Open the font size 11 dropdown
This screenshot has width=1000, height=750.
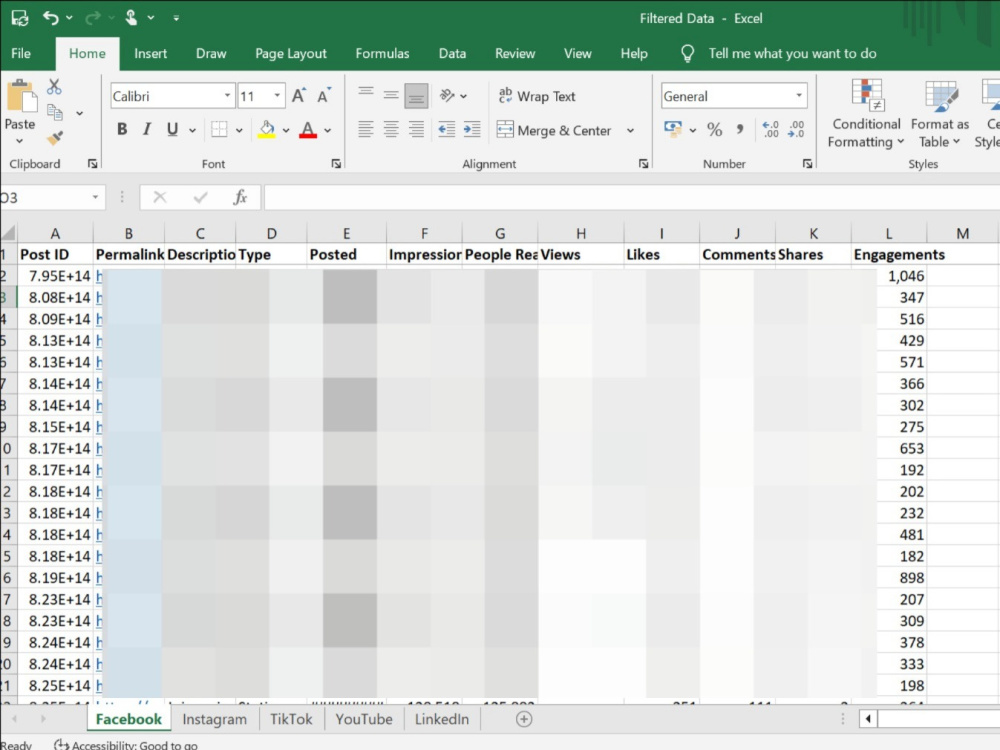tap(277, 96)
